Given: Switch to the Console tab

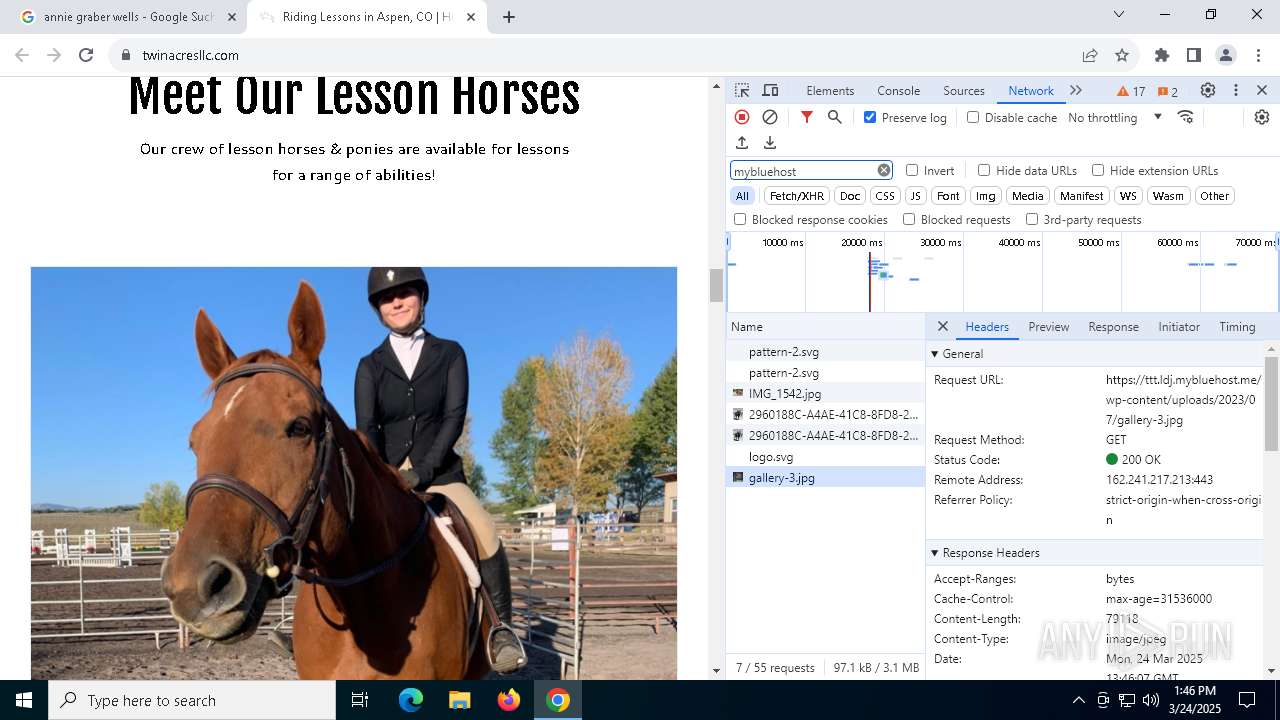Looking at the screenshot, I should coord(898,91).
